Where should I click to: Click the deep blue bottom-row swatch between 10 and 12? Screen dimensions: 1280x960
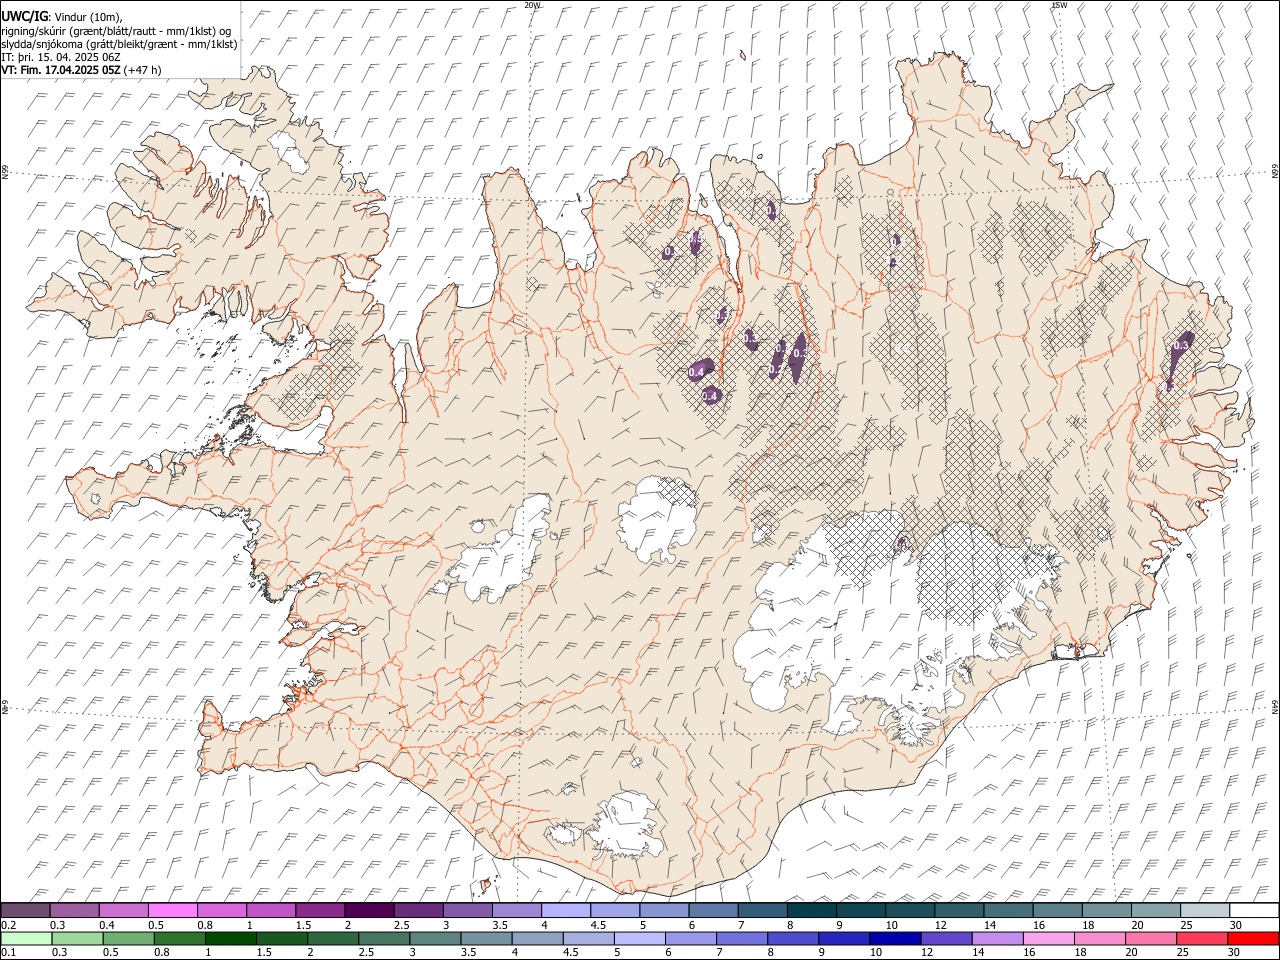pos(895,938)
